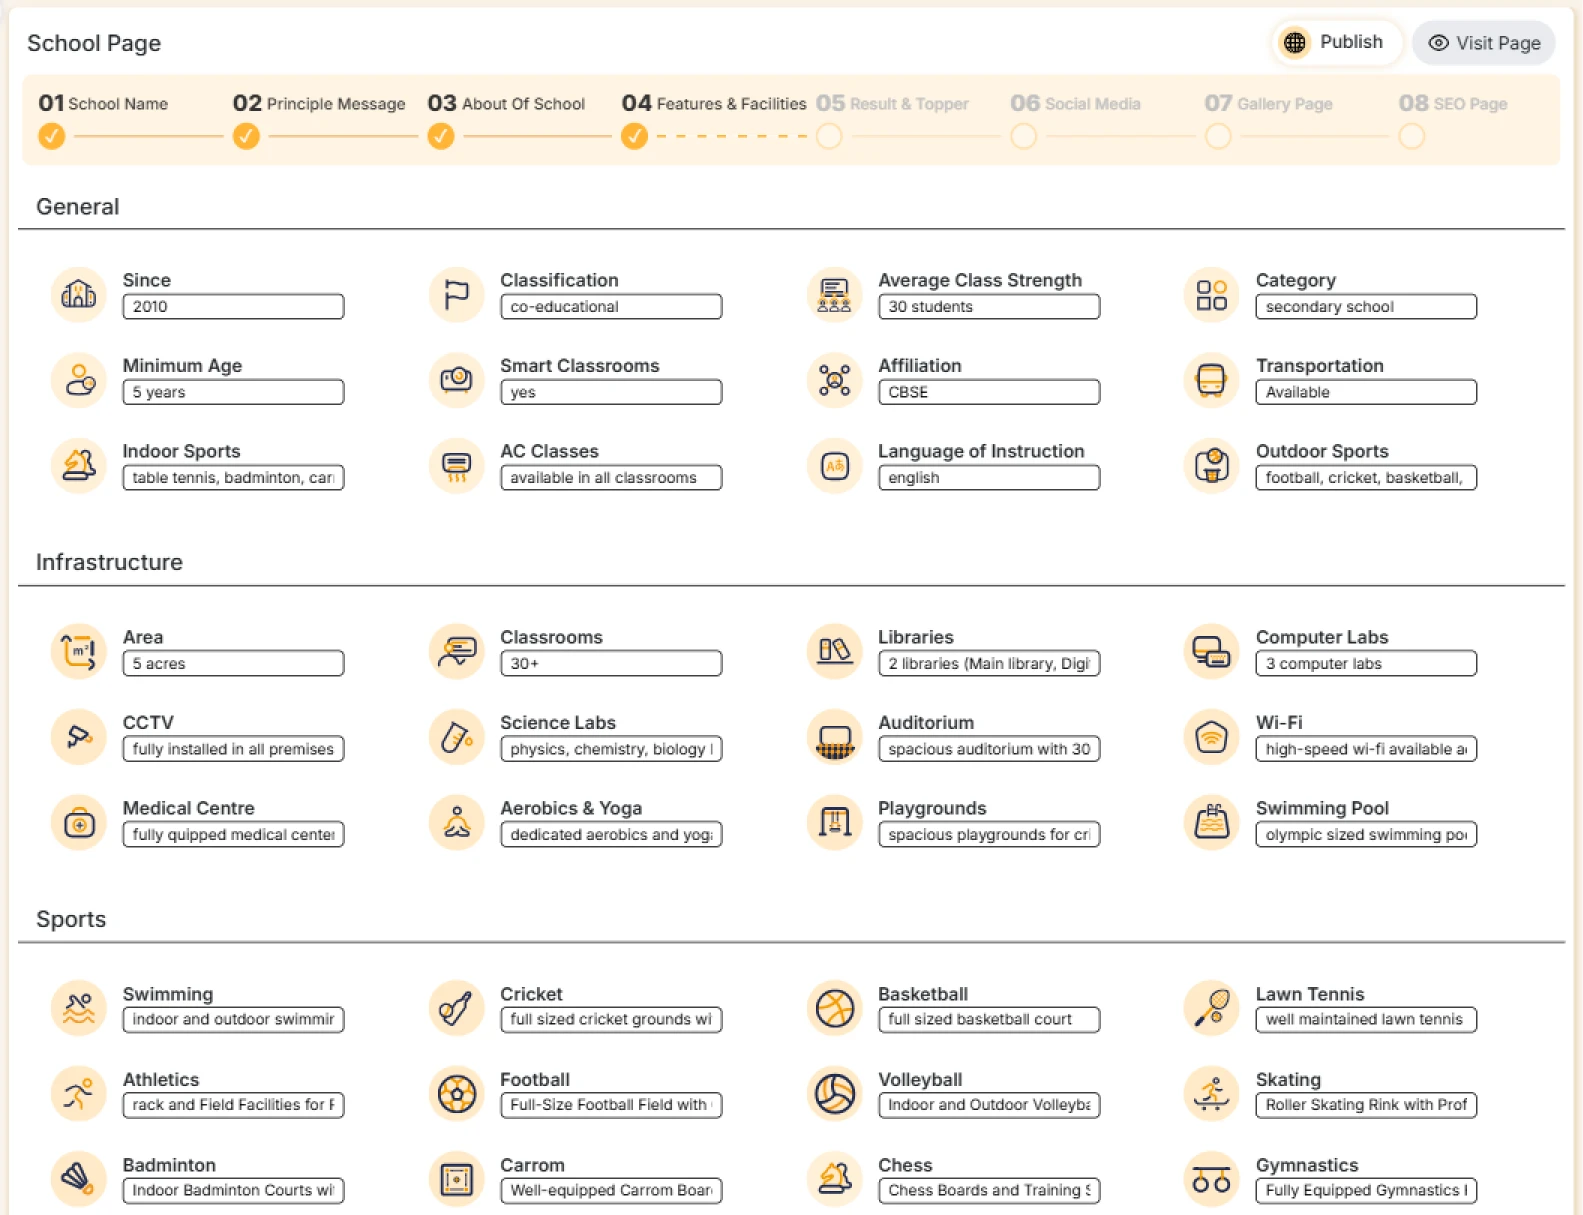Click the Football icon
Viewport: 1583px width, 1215px height.
(457, 1093)
